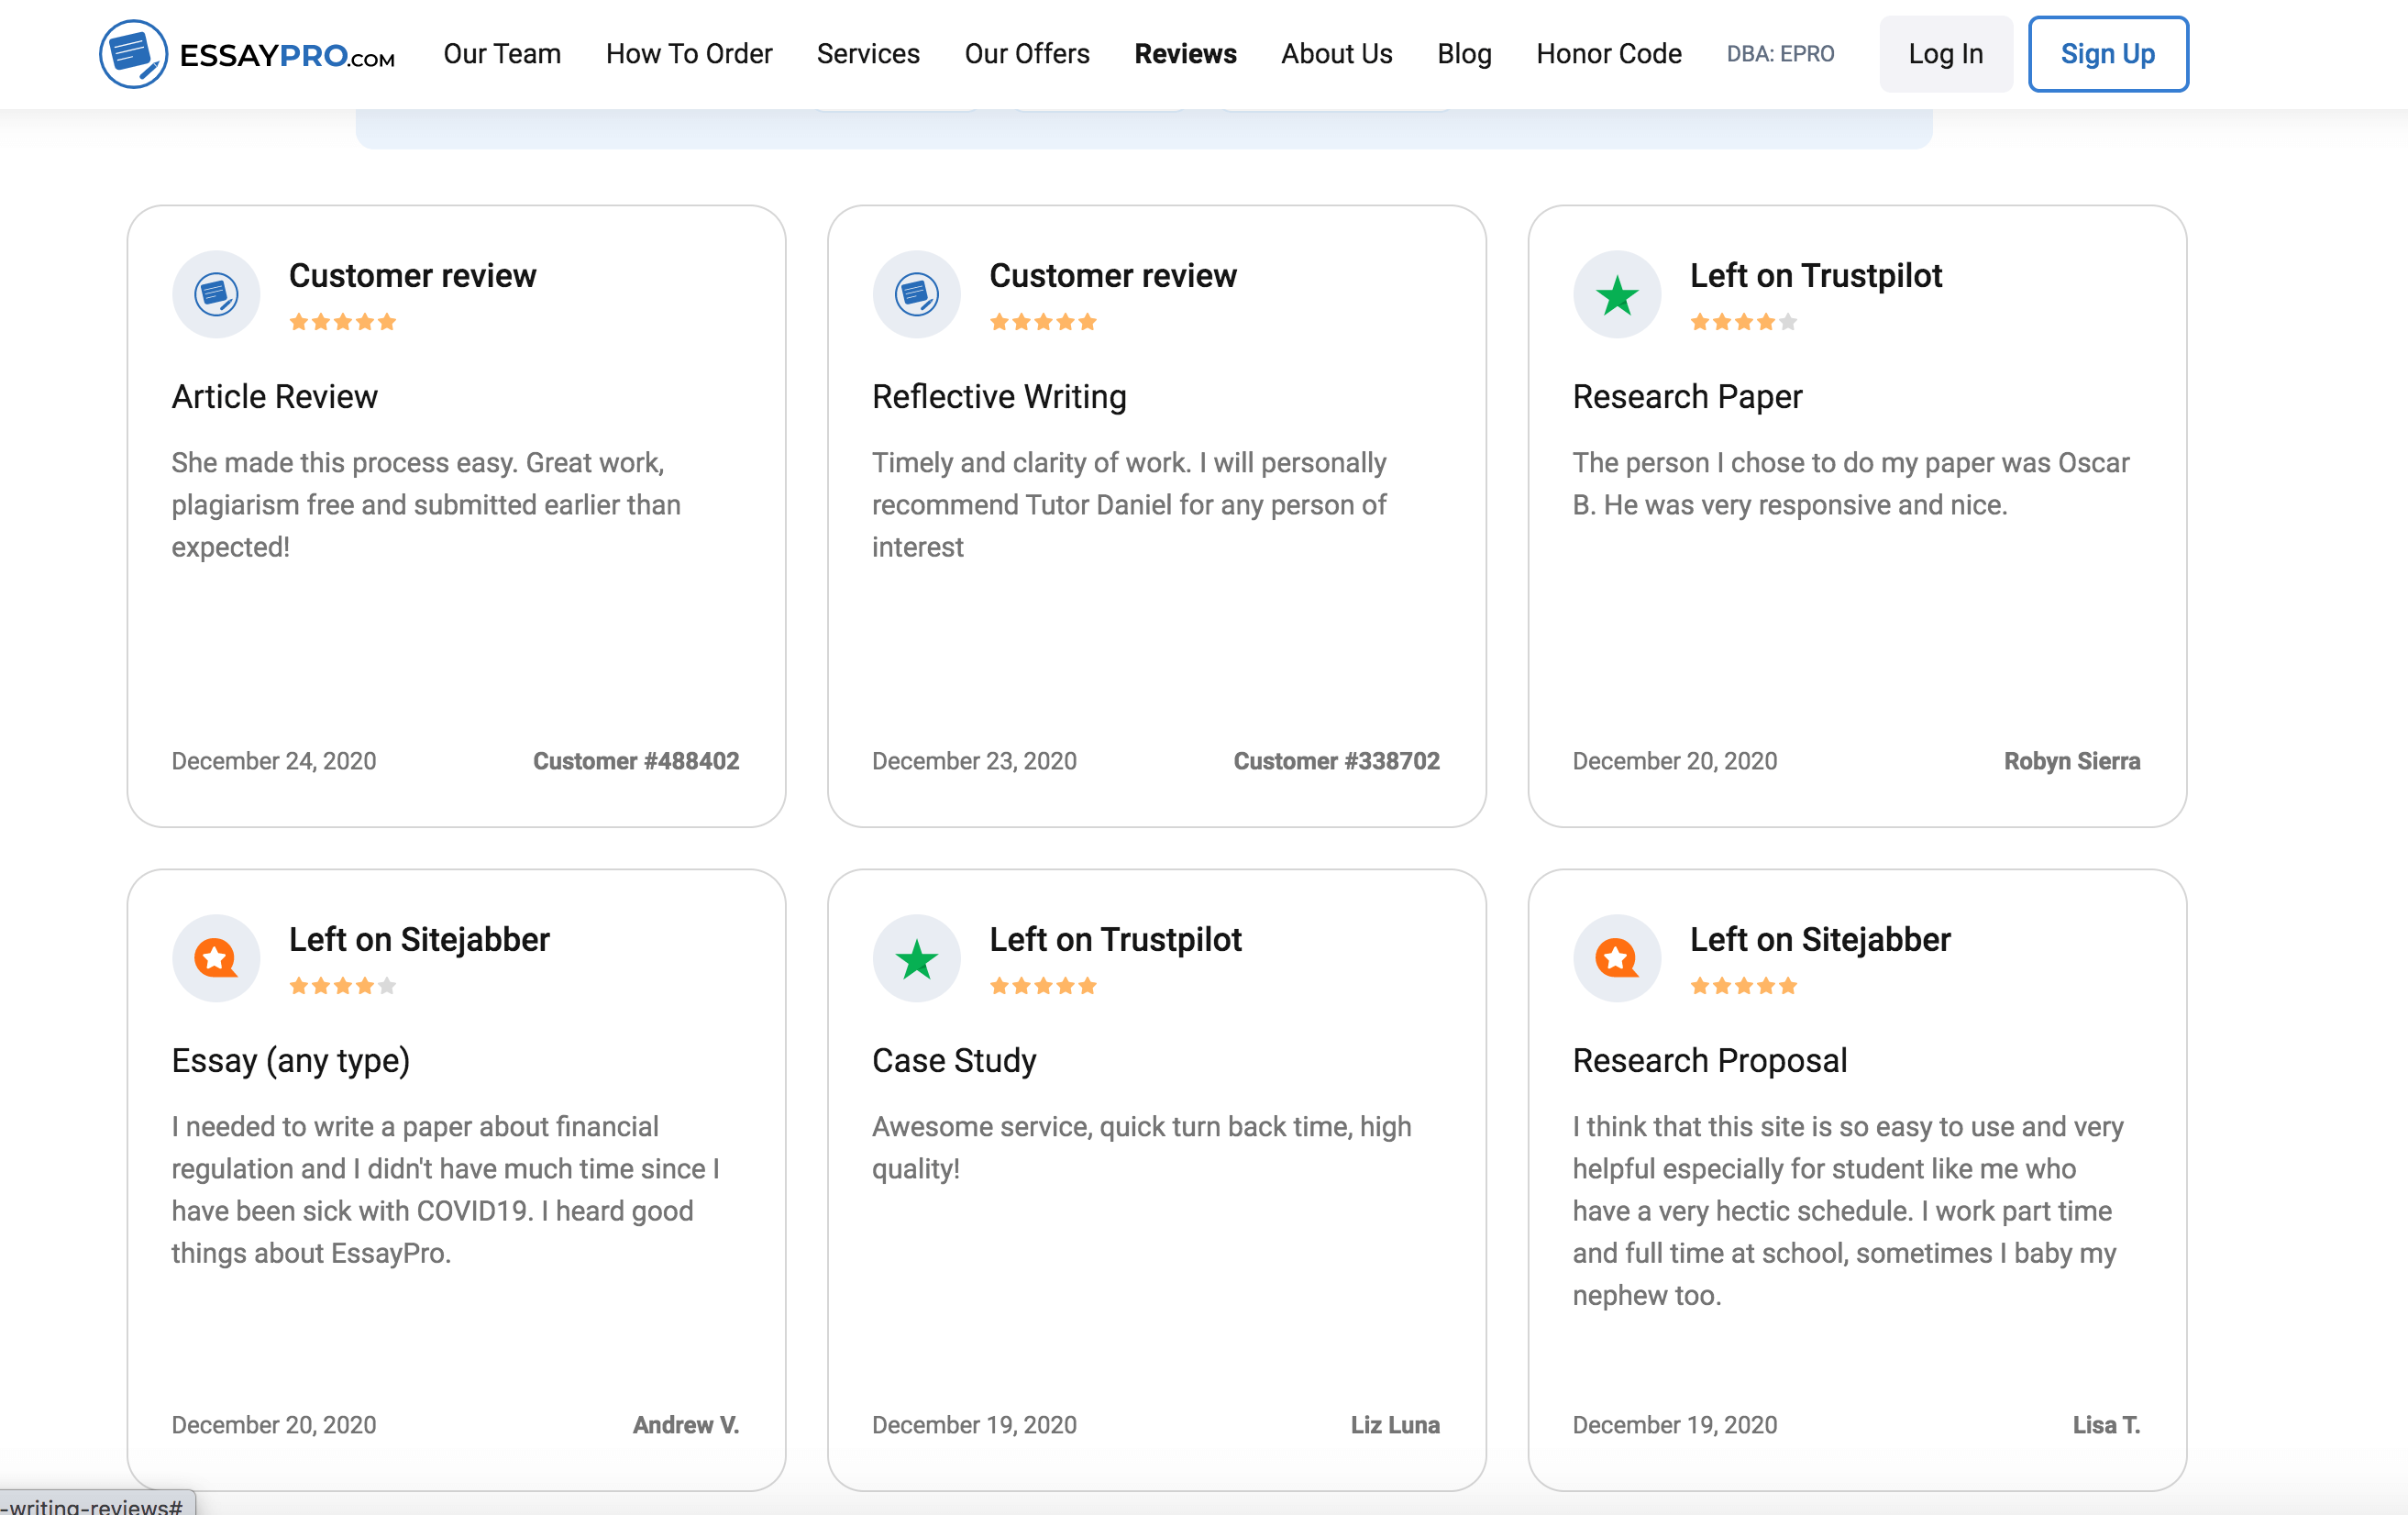Open the Our Team menu item
The height and width of the screenshot is (1515, 2408).
click(502, 54)
